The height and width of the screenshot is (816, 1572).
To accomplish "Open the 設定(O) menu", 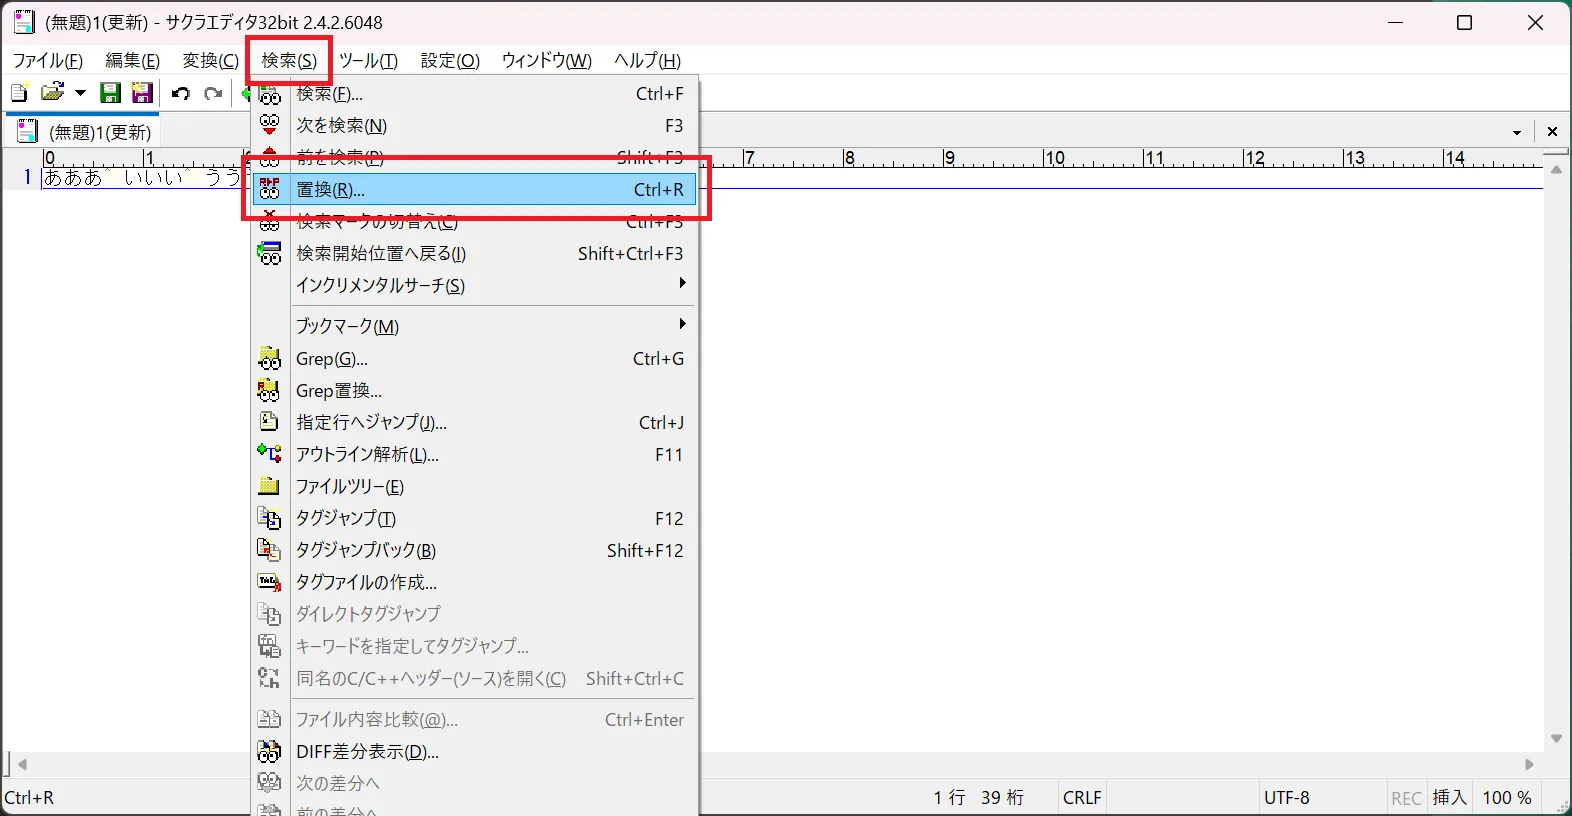I will click(450, 61).
